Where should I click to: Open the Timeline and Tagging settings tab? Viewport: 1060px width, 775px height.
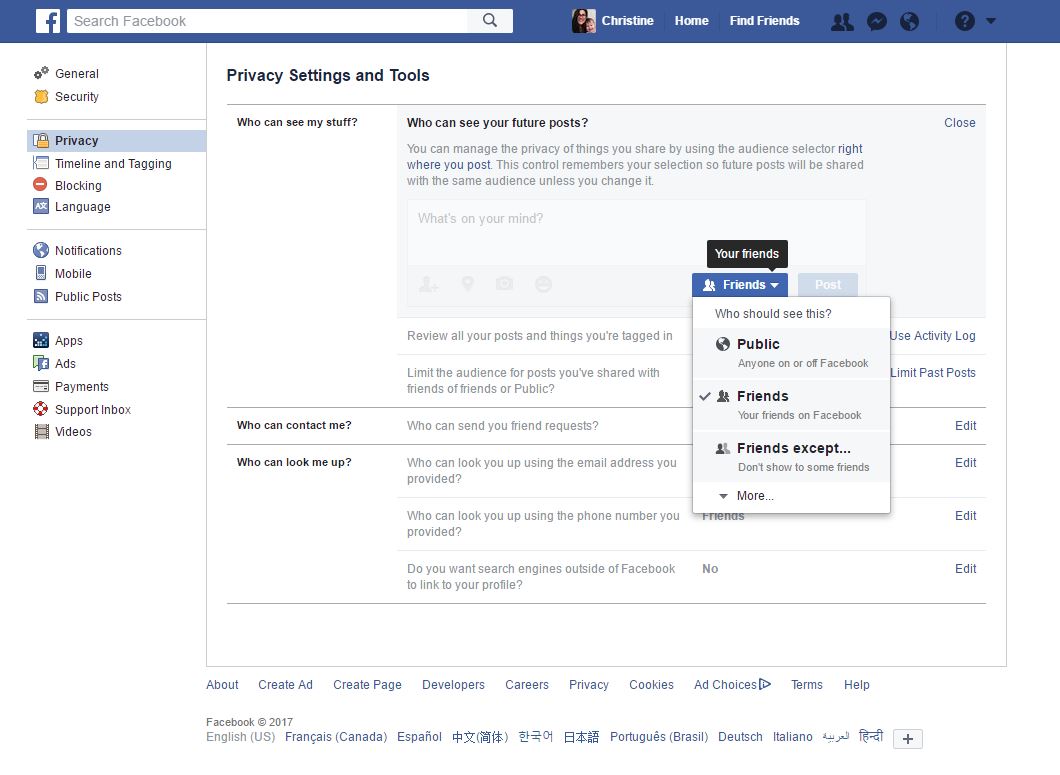tap(116, 163)
